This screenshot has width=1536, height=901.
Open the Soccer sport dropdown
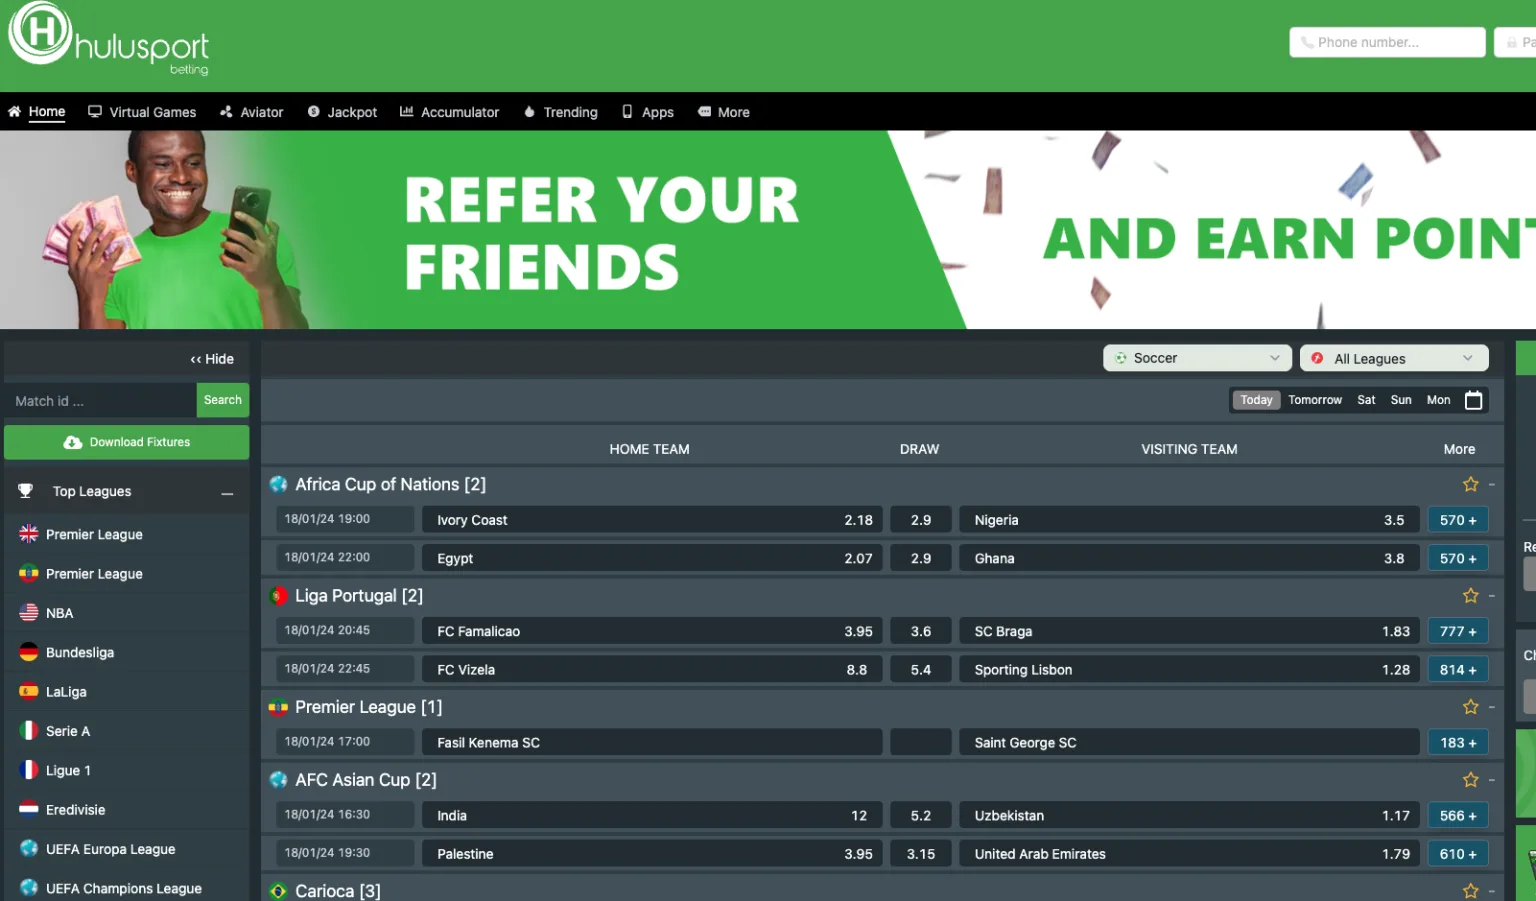pyautogui.click(x=1197, y=358)
